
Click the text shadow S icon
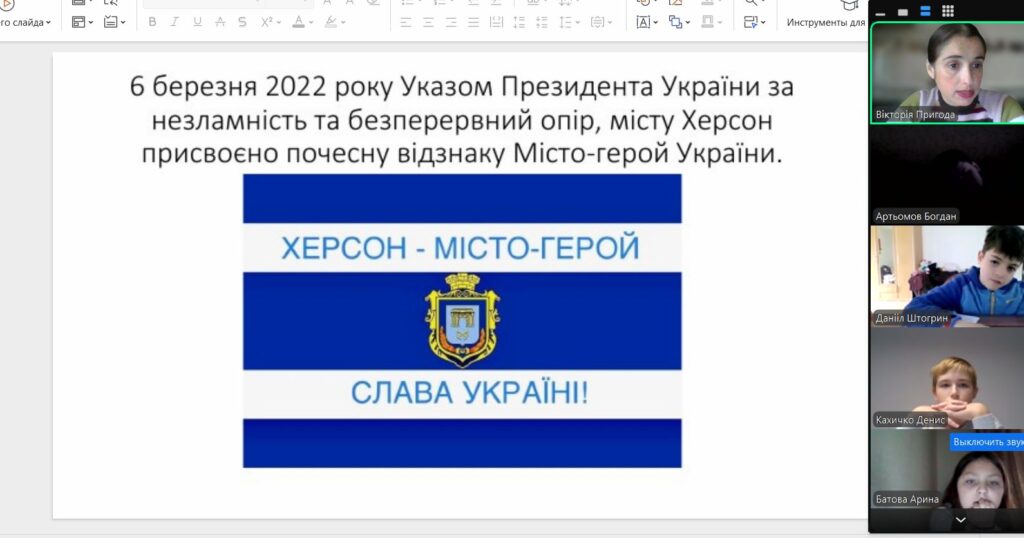[242, 22]
